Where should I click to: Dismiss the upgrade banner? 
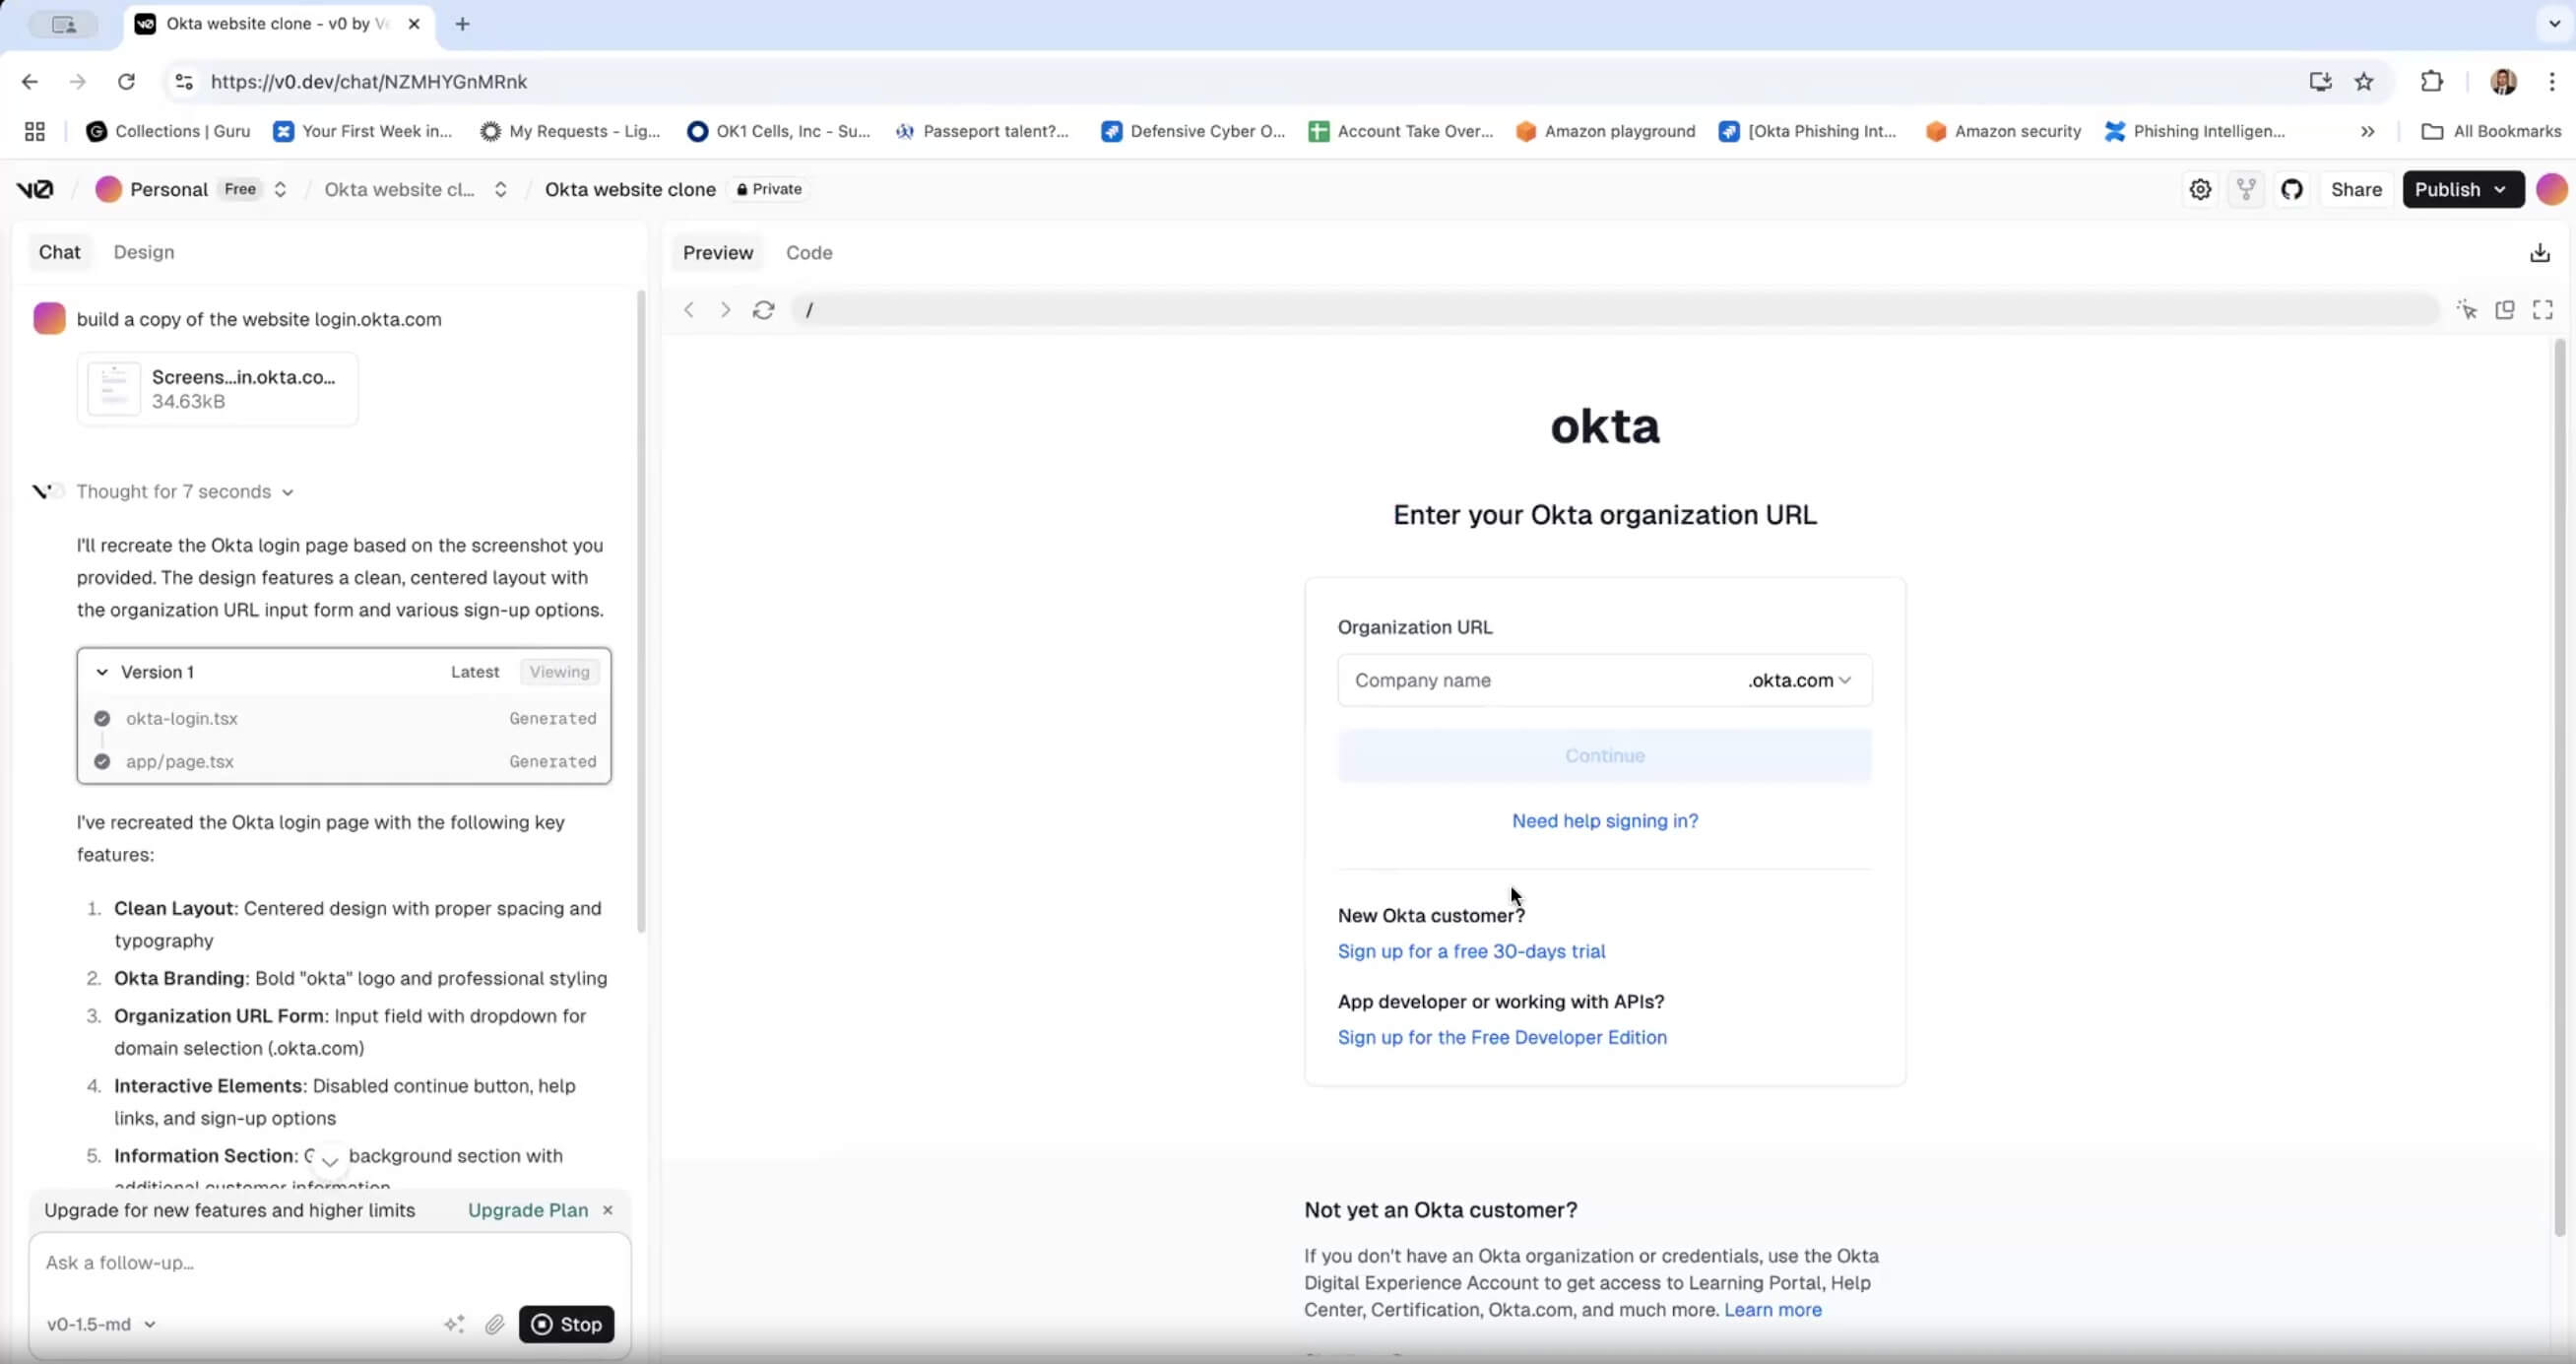coord(607,1210)
